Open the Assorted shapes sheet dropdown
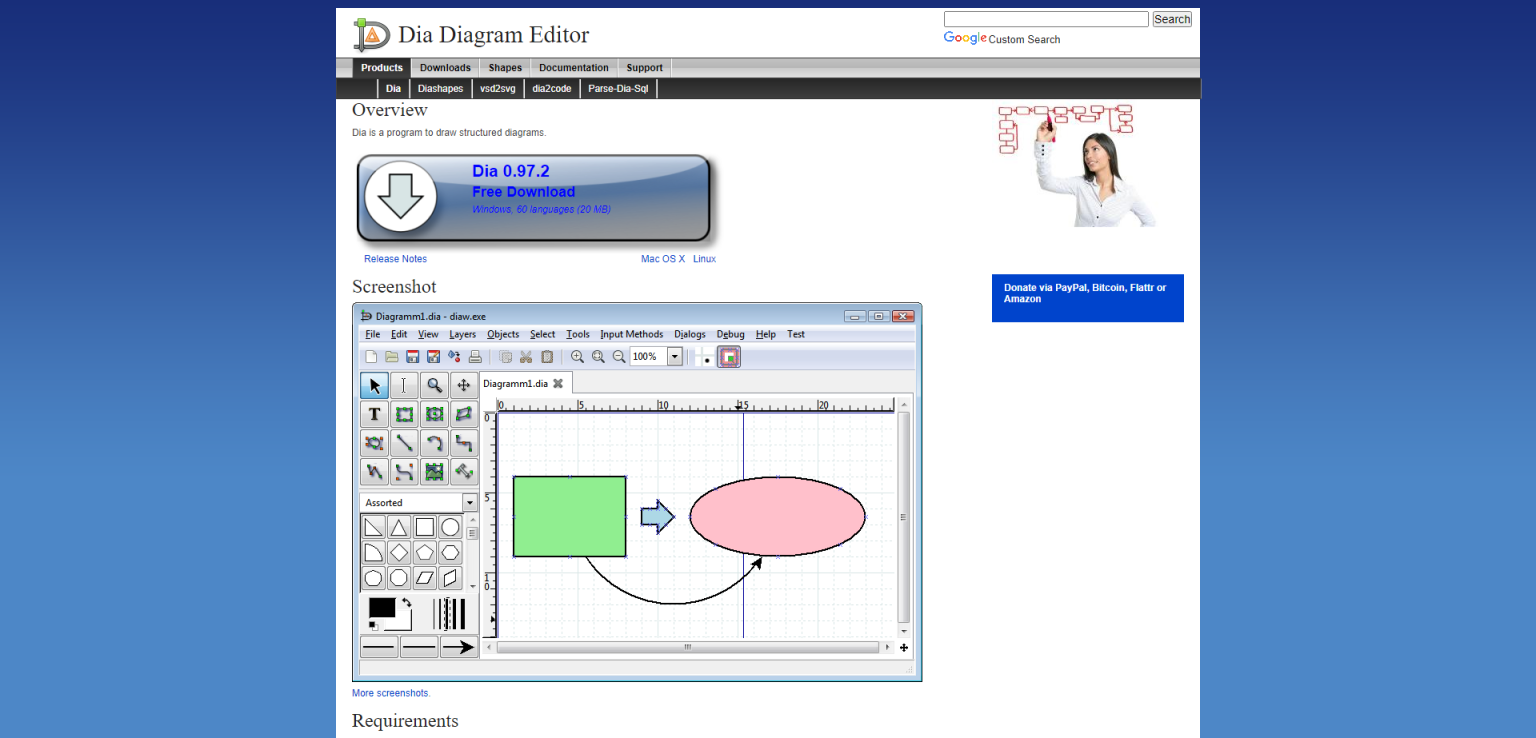Viewport: 1536px width, 738px height. [469, 502]
